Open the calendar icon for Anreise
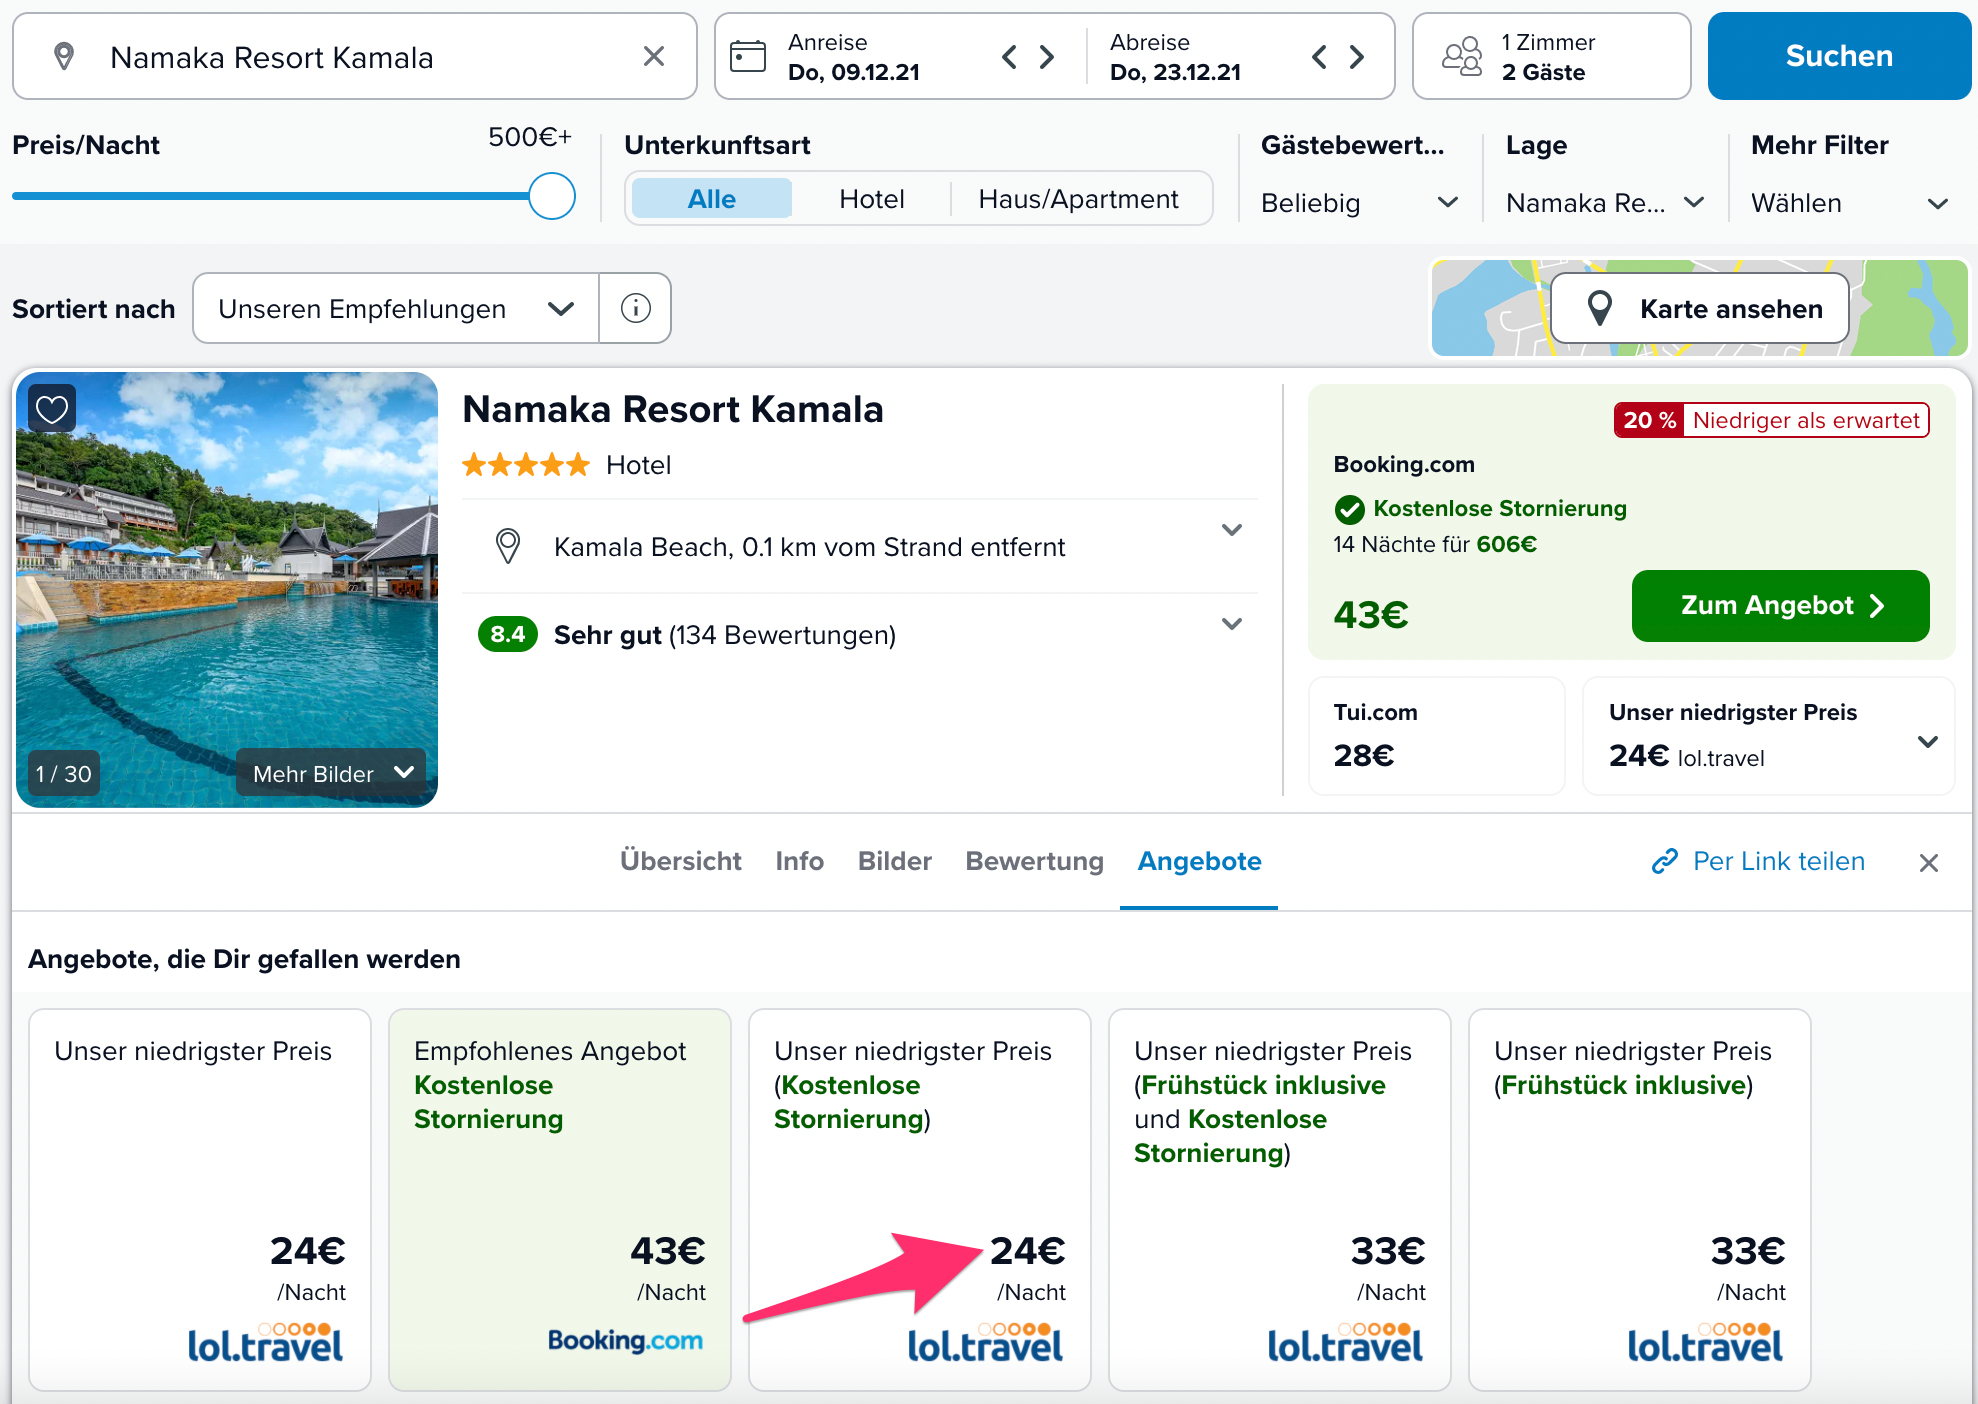The height and width of the screenshot is (1404, 1978). (748, 56)
